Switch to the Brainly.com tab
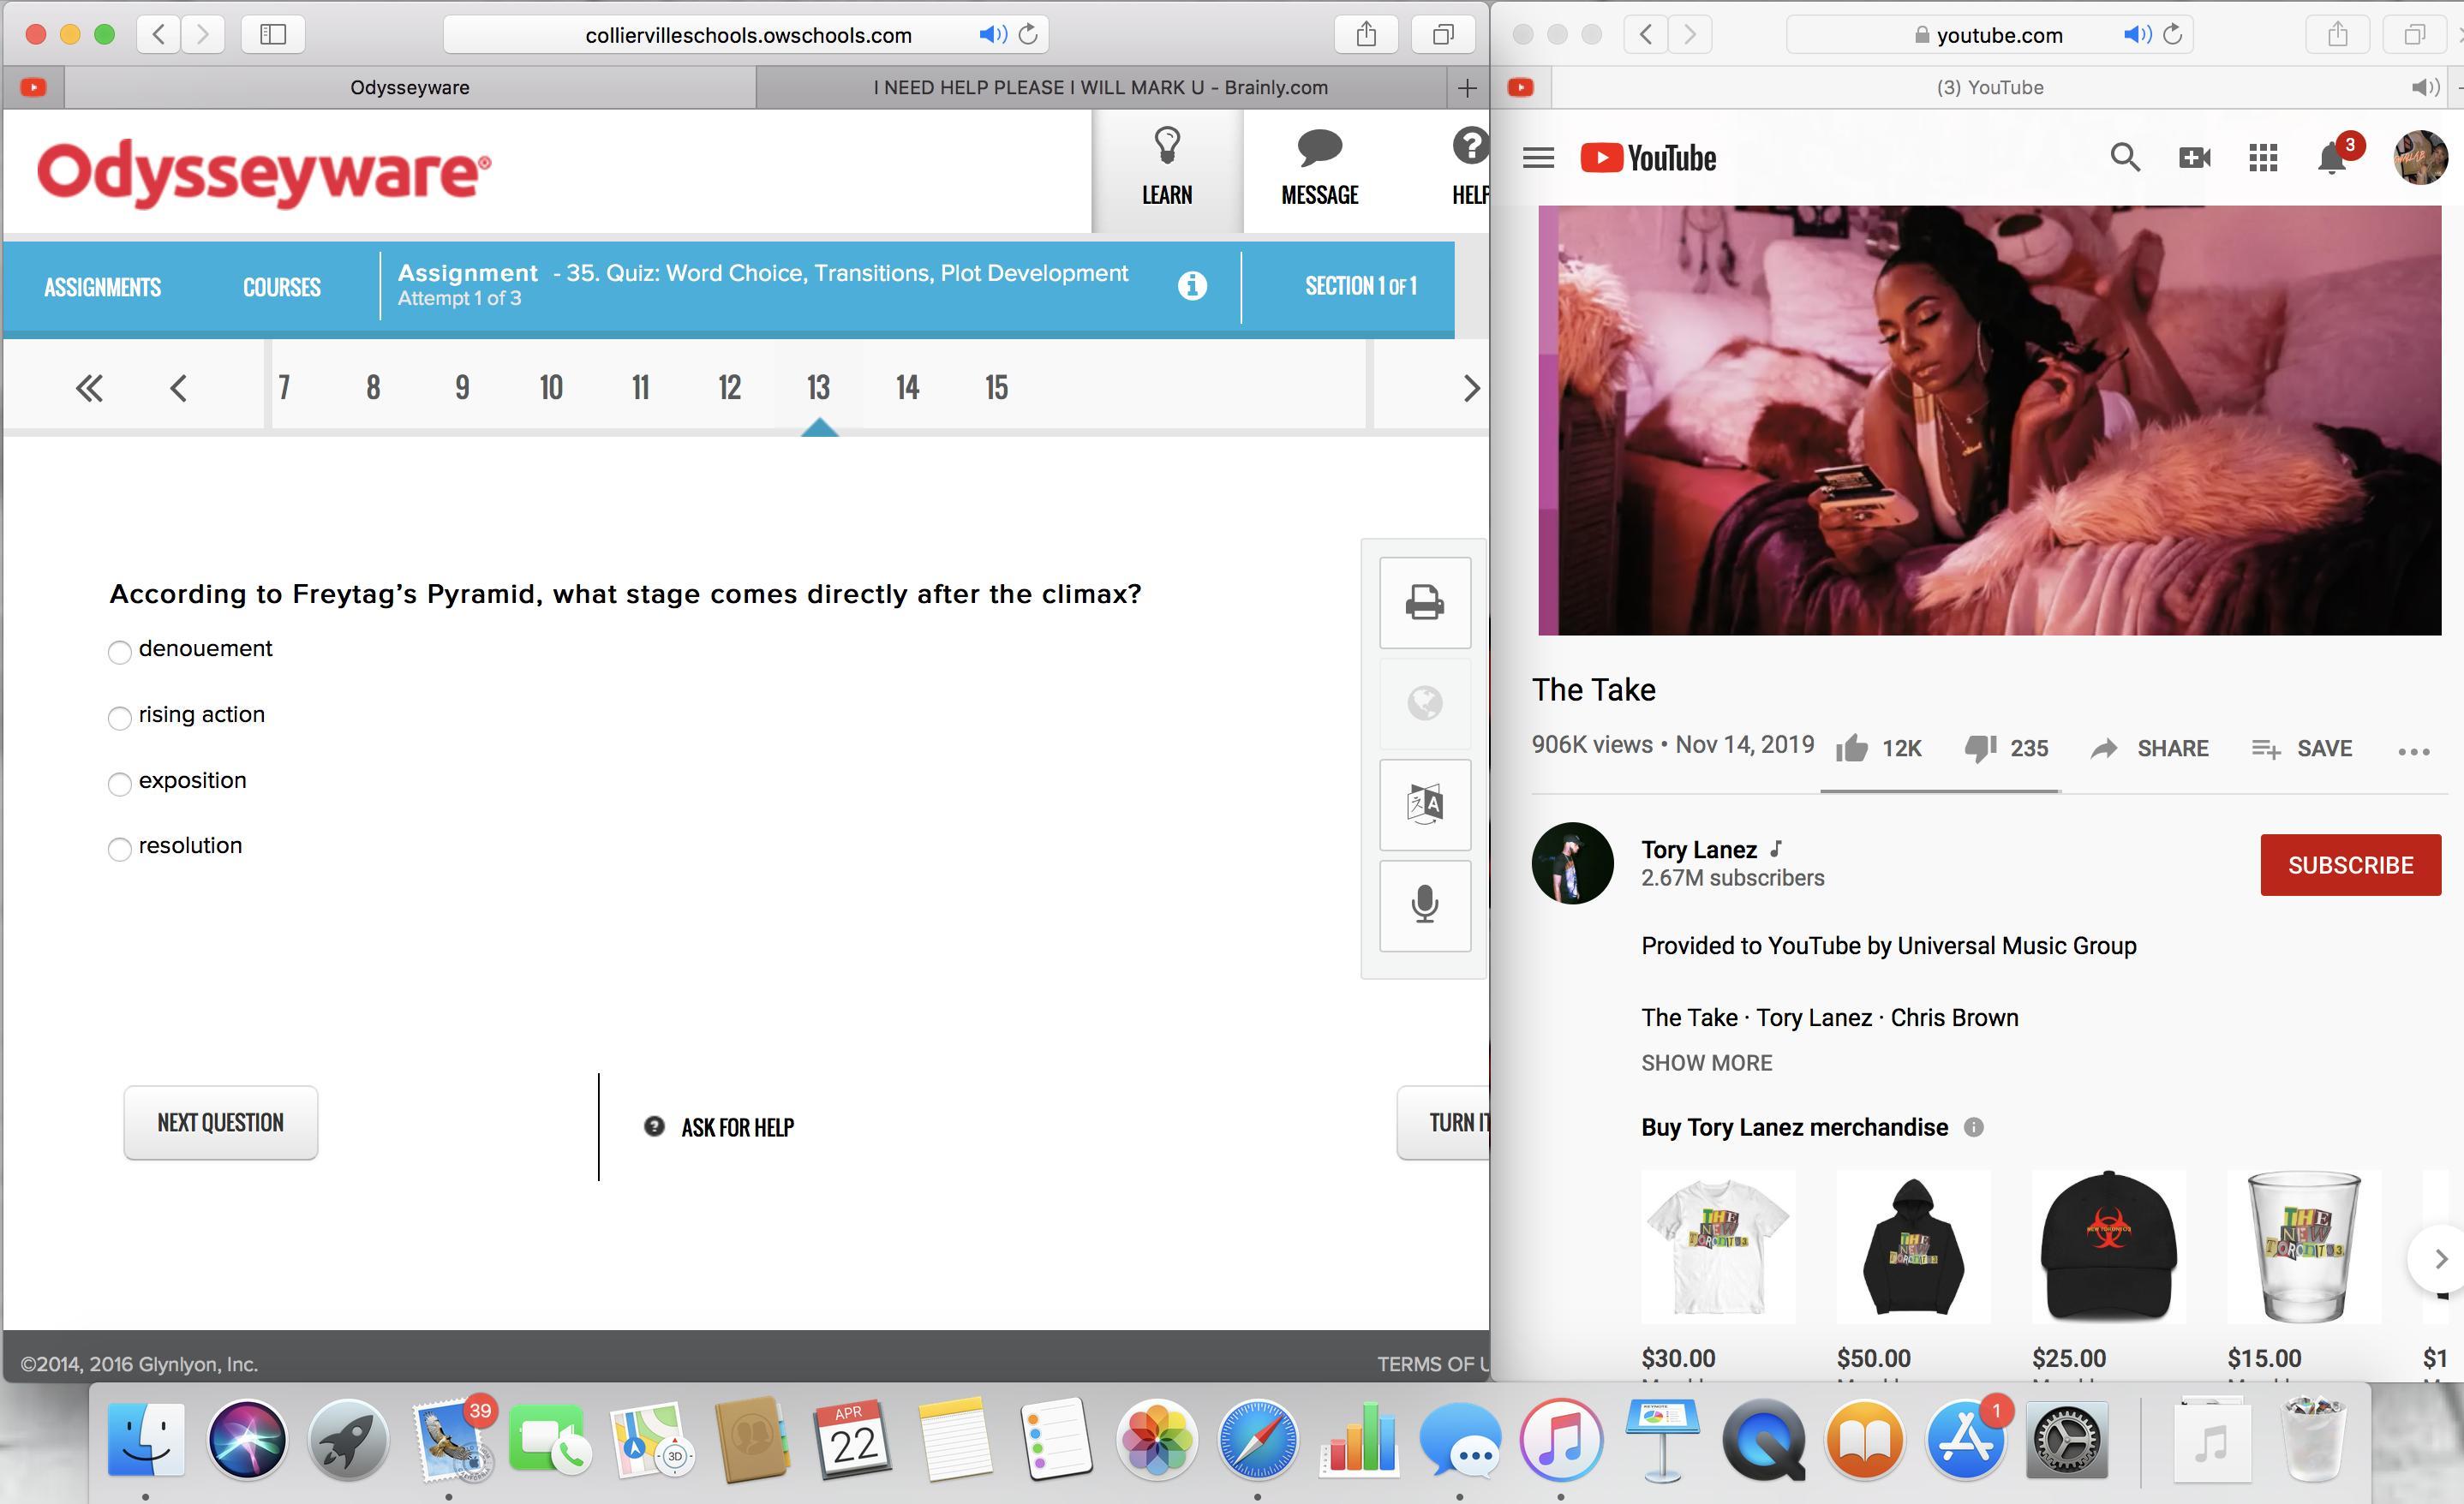 pyautogui.click(x=1100, y=87)
